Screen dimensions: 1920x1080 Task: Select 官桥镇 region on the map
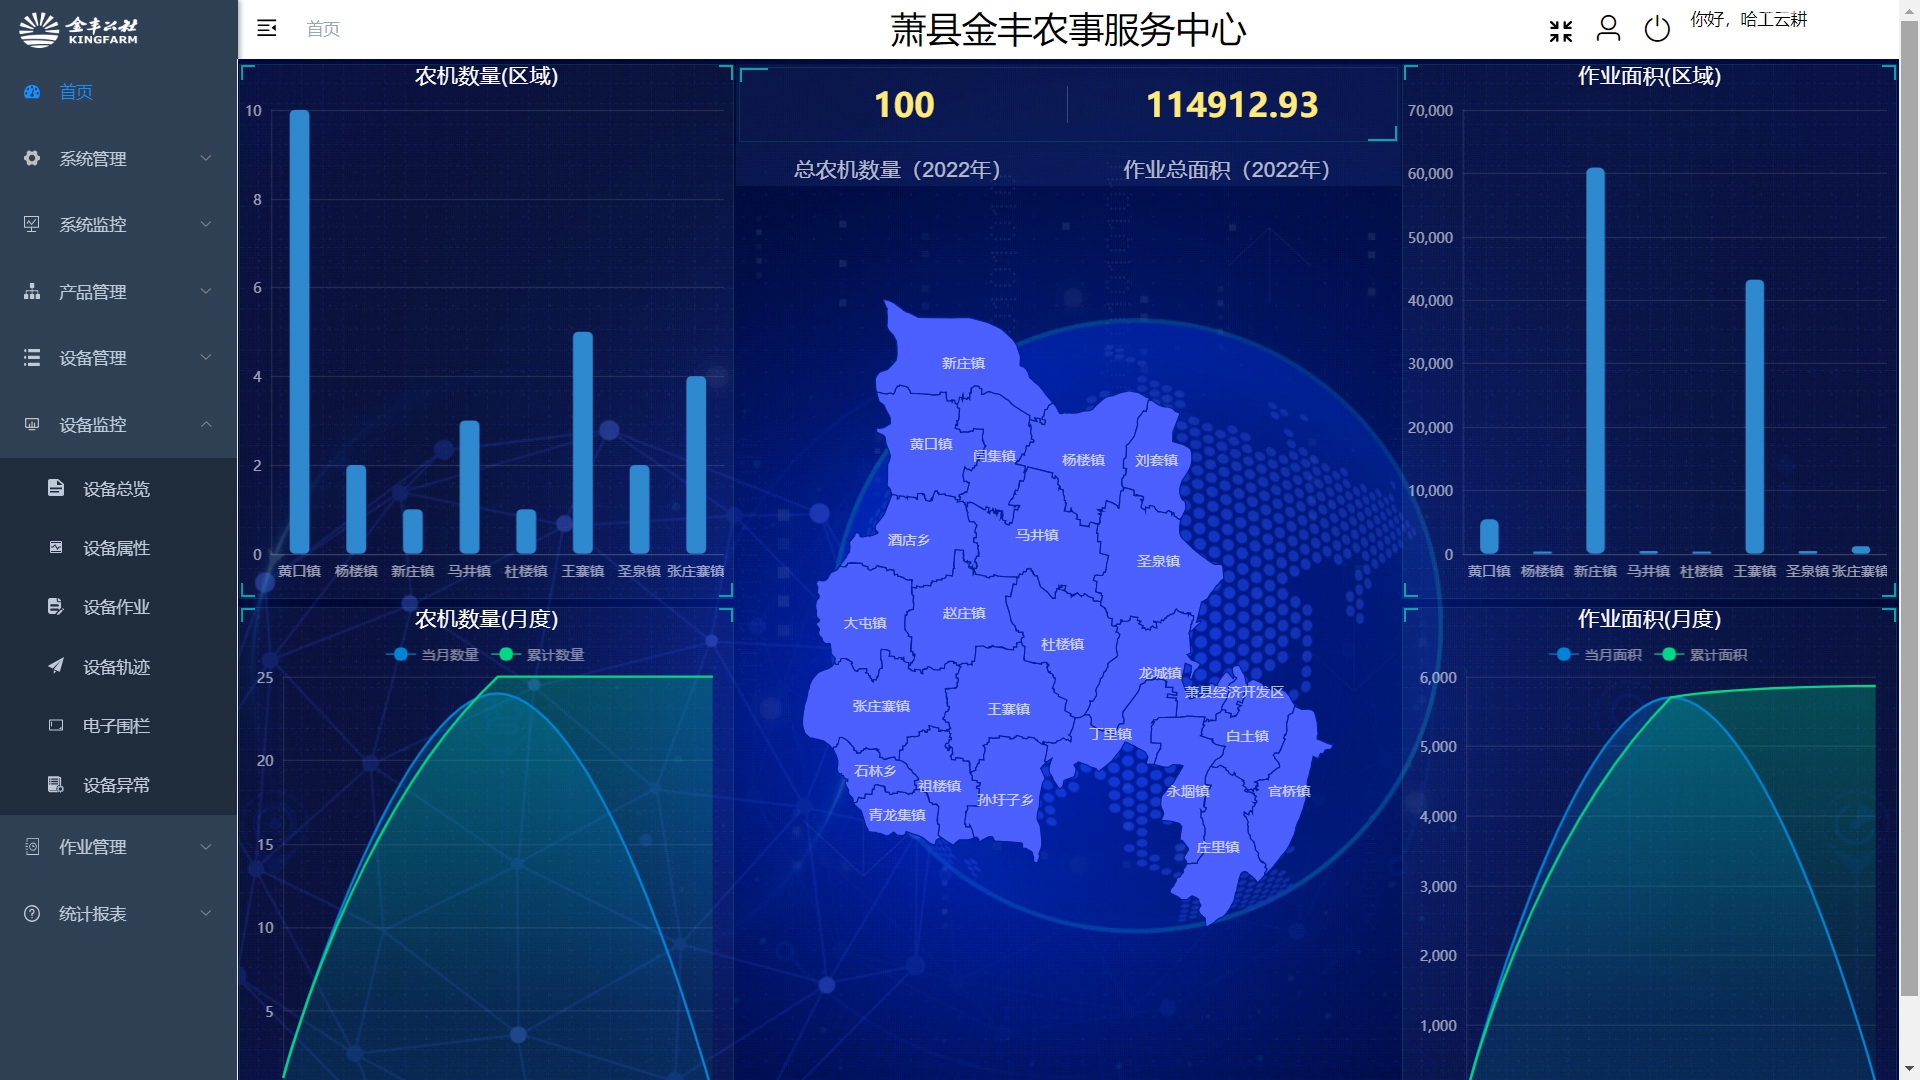pos(1289,791)
